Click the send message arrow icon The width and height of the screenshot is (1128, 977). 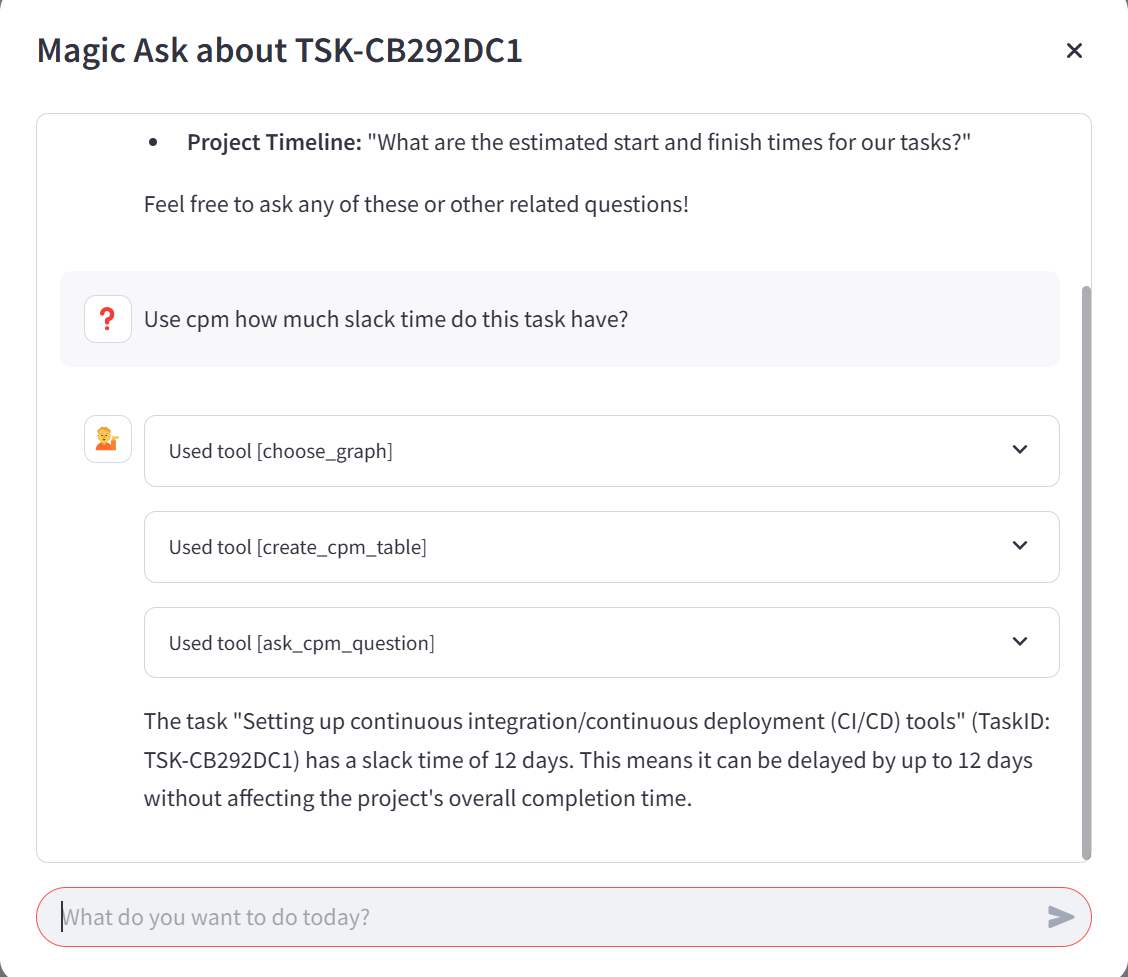1060,917
